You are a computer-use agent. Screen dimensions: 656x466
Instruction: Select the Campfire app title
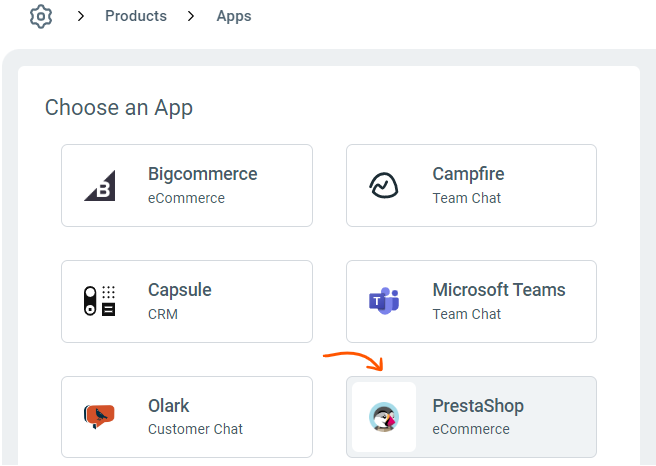coord(468,174)
